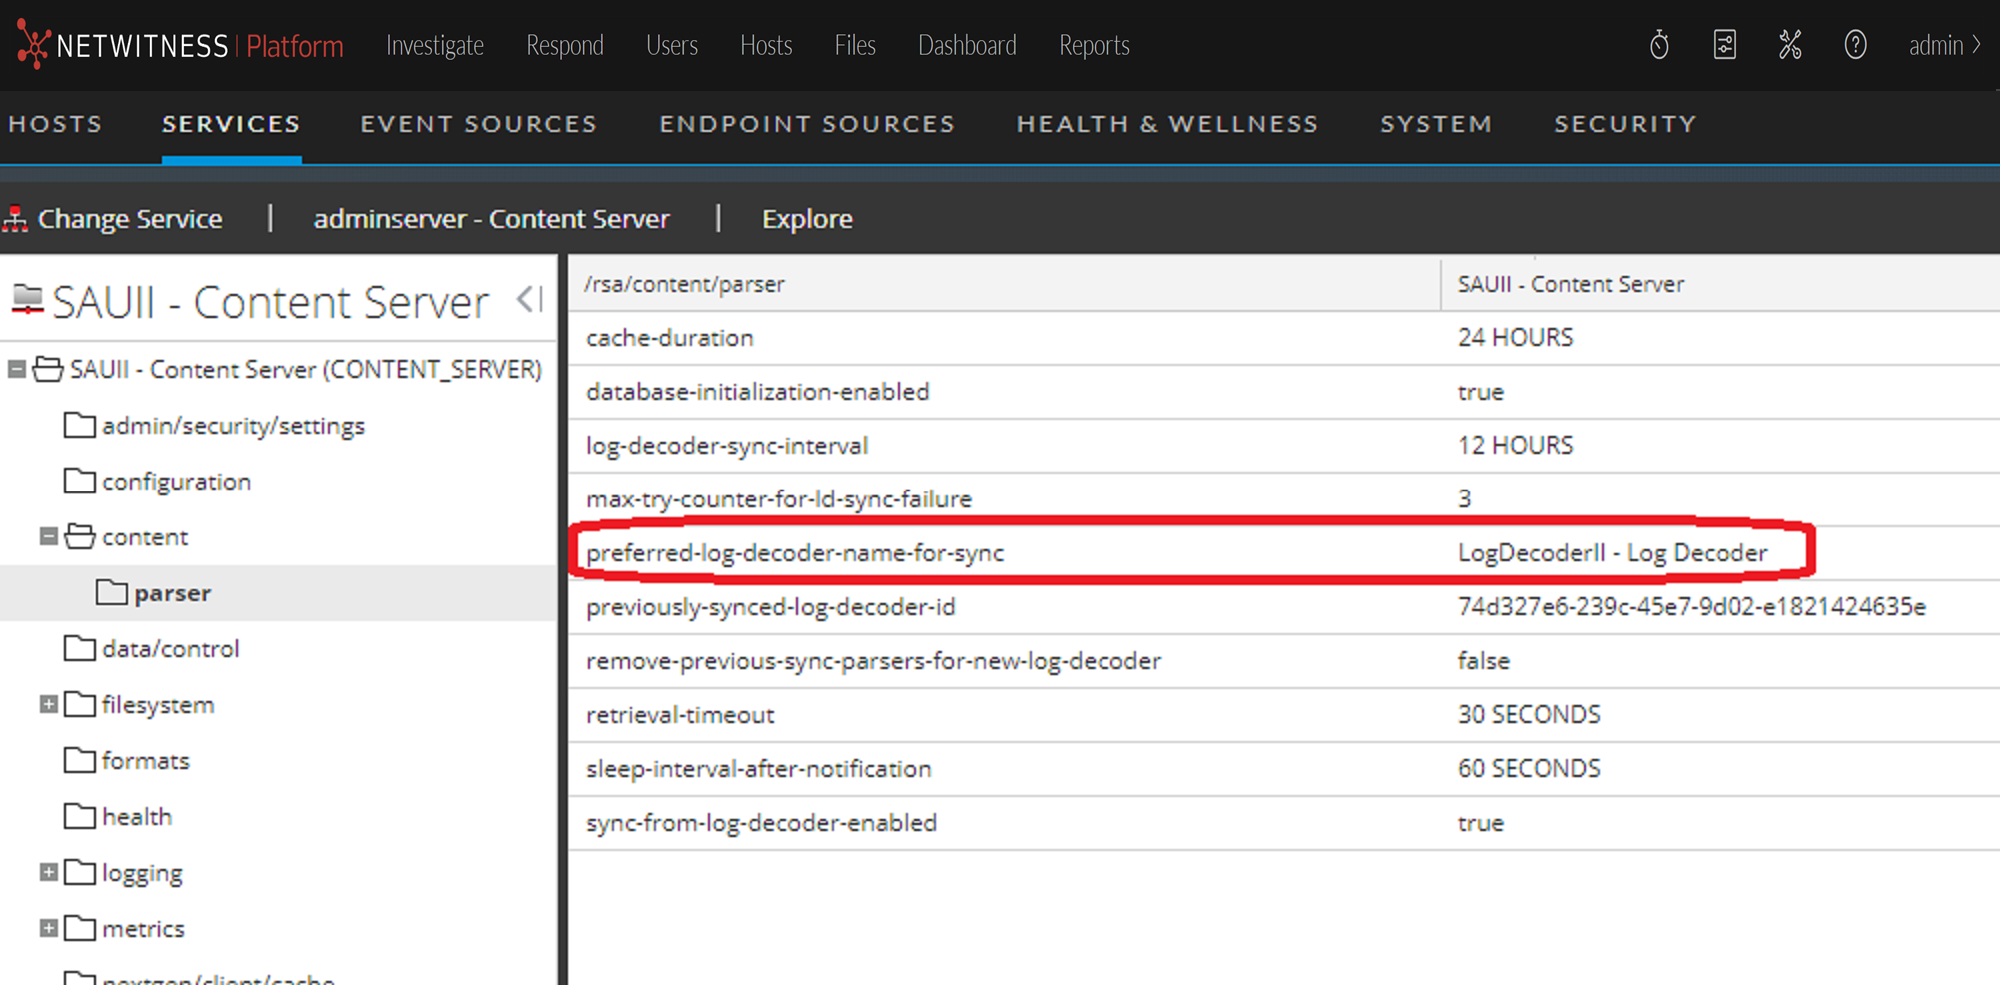This screenshot has width=2000, height=985.
Task: Select the parser tree node
Action: pos(172,593)
